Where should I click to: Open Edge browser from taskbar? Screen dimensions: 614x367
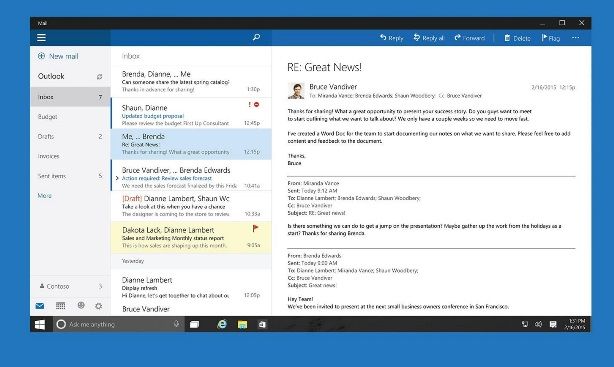(x=222, y=324)
